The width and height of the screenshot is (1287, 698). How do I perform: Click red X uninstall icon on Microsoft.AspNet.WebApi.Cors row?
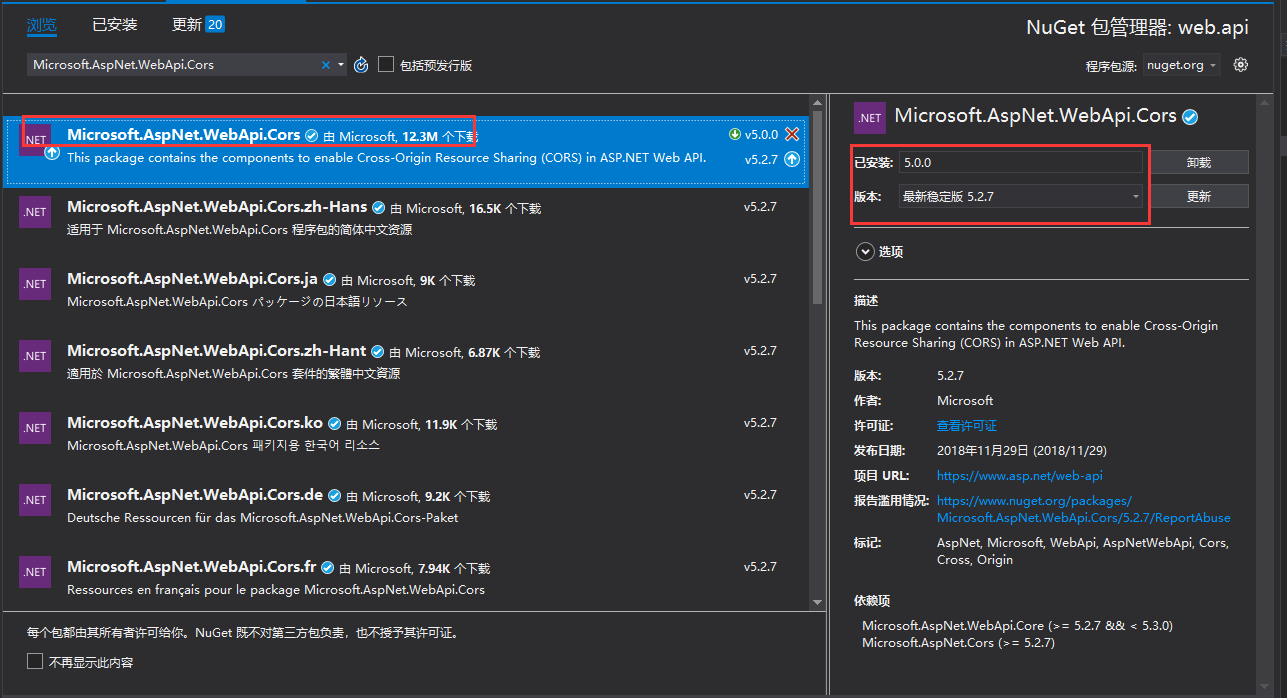pos(792,134)
